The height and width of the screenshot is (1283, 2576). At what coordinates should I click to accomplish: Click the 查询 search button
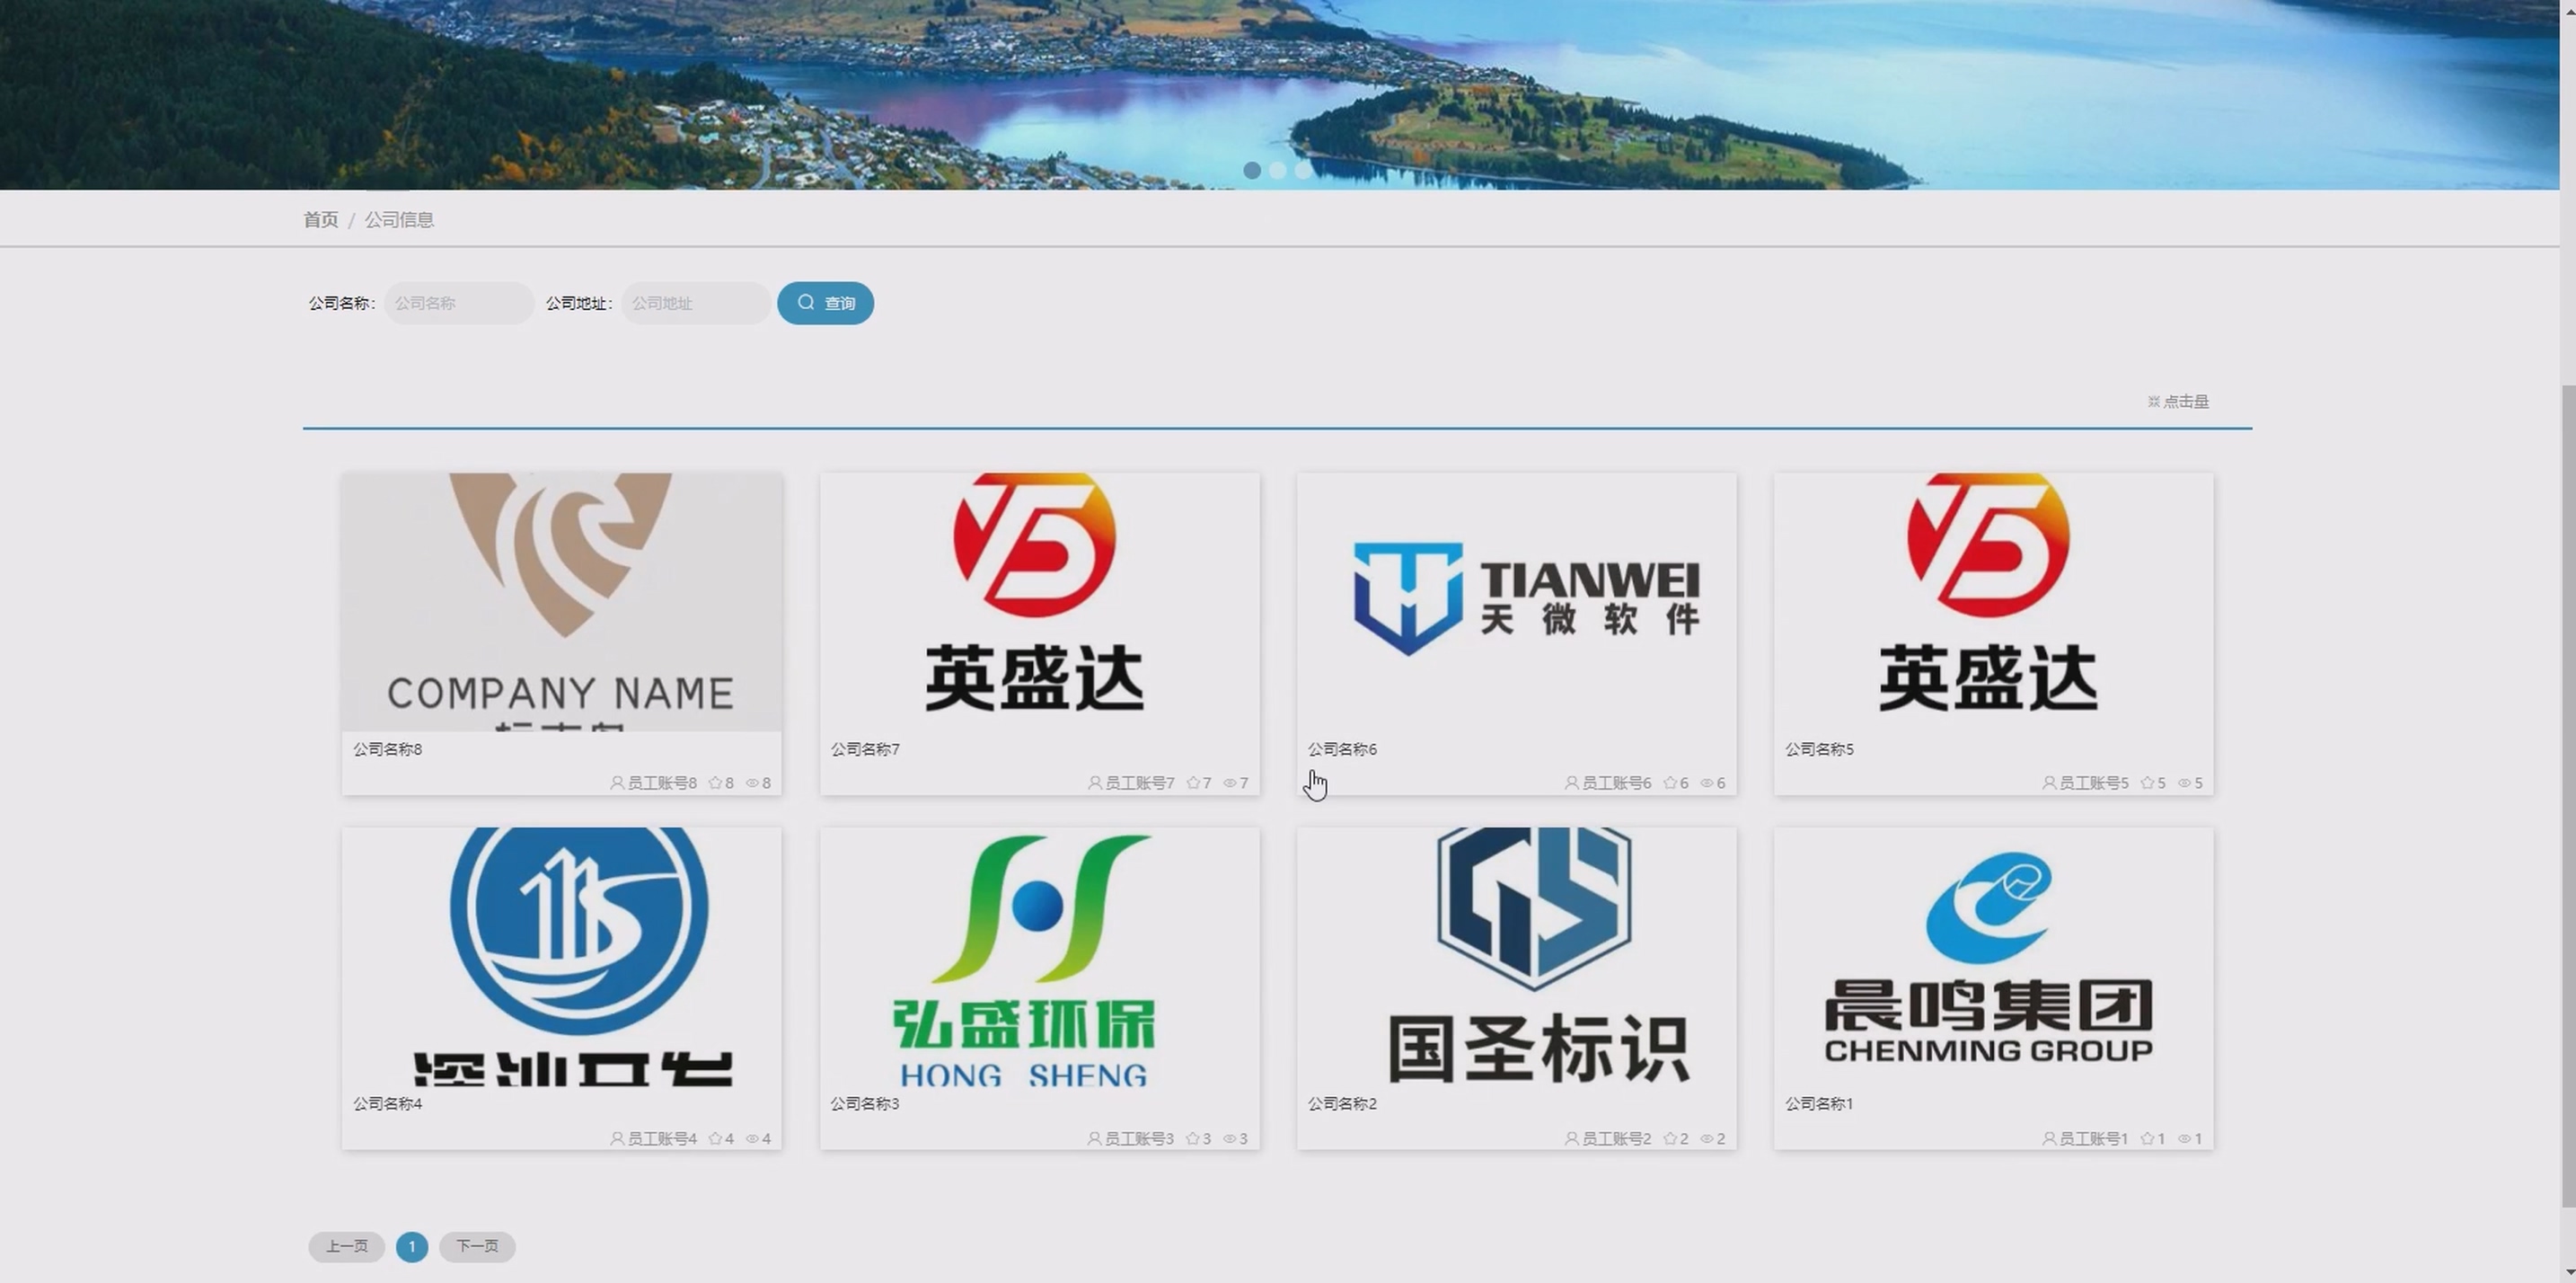coord(825,303)
